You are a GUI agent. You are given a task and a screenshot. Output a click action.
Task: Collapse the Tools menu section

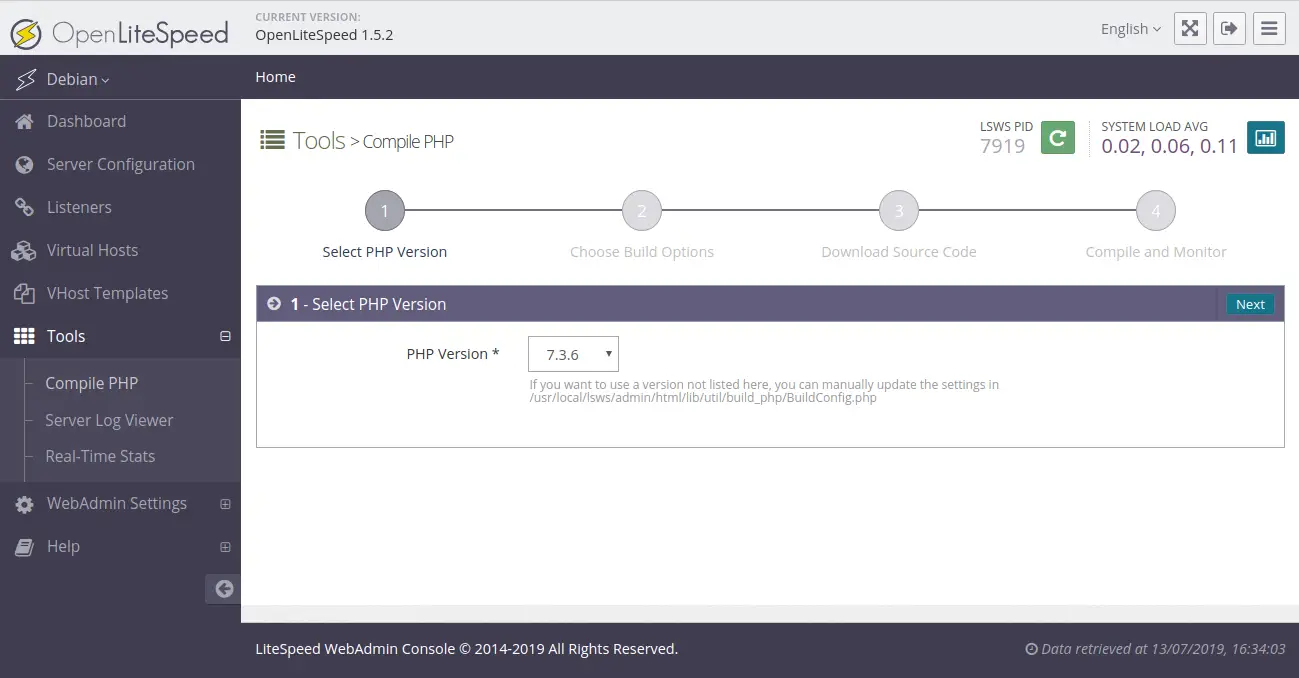pyautogui.click(x=225, y=336)
